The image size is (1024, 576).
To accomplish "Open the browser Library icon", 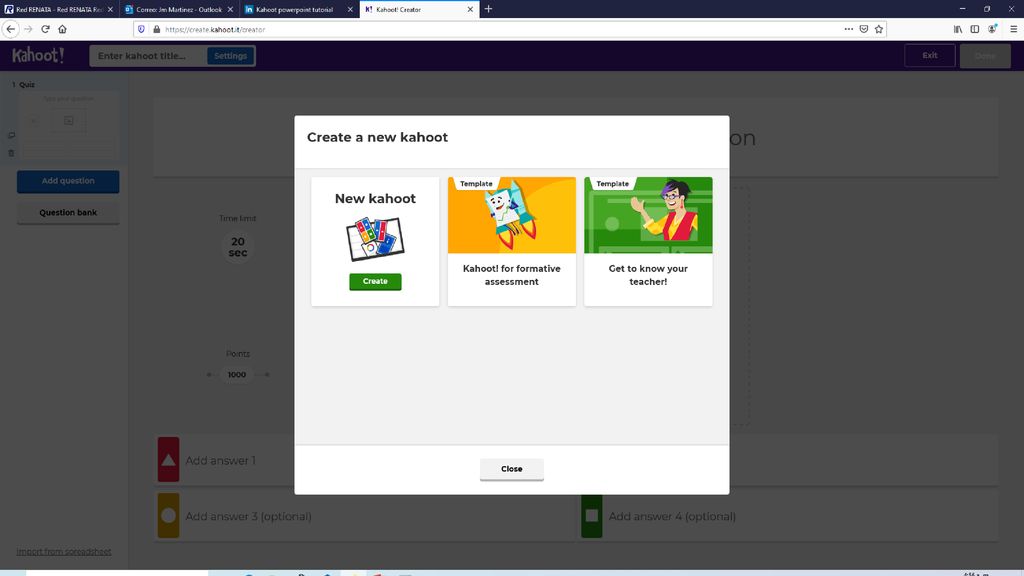I will point(957,29).
